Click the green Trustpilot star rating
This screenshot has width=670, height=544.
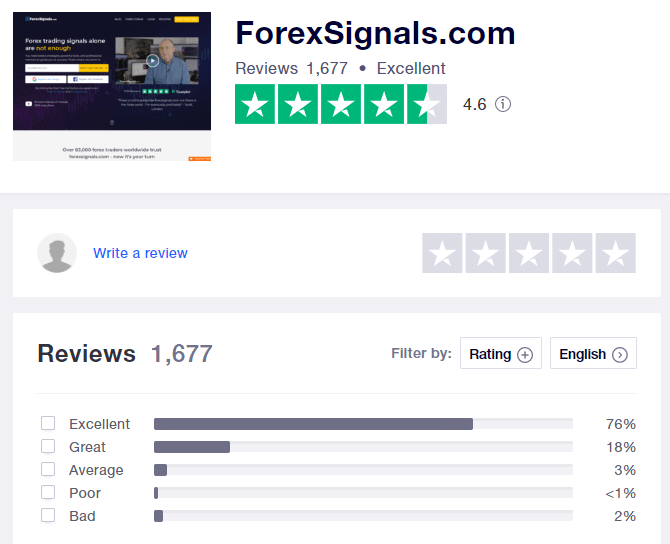340,104
